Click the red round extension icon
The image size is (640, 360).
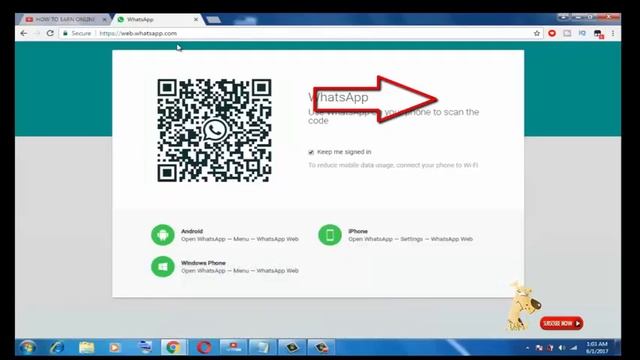552,33
